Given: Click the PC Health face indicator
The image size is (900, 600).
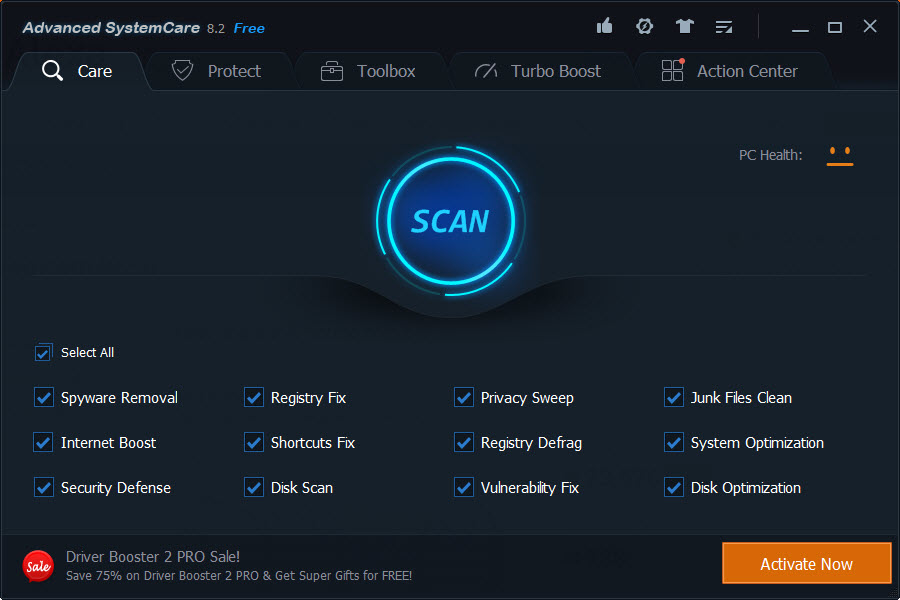Looking at the screenshot, I should 839,155.
